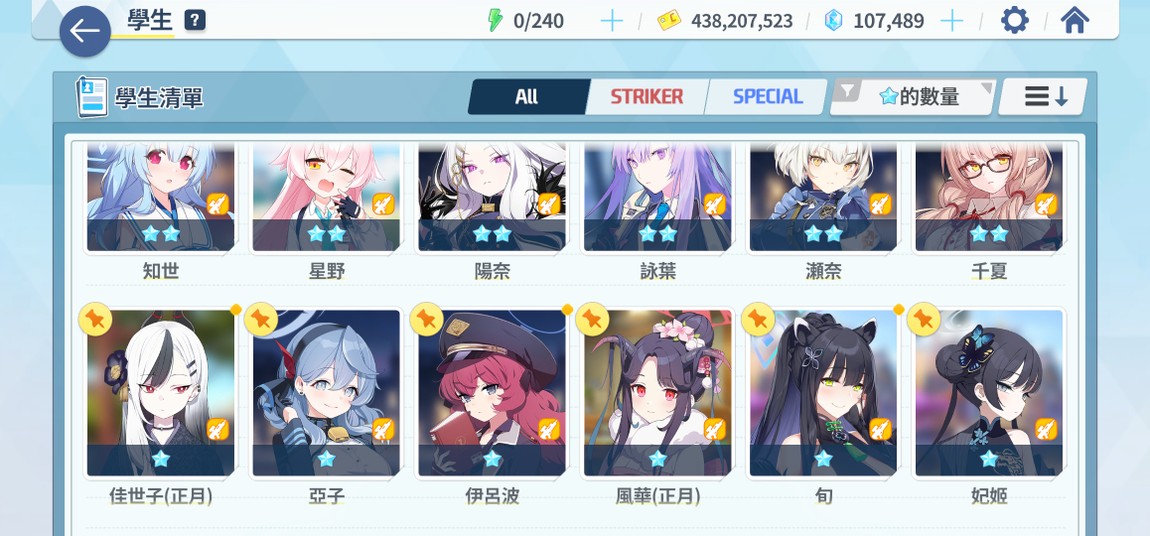Image resolution: width=1150 pixels, height=536 pixels.
Task: Switch to the SPECIAL tab
Action: click(766, 97)
